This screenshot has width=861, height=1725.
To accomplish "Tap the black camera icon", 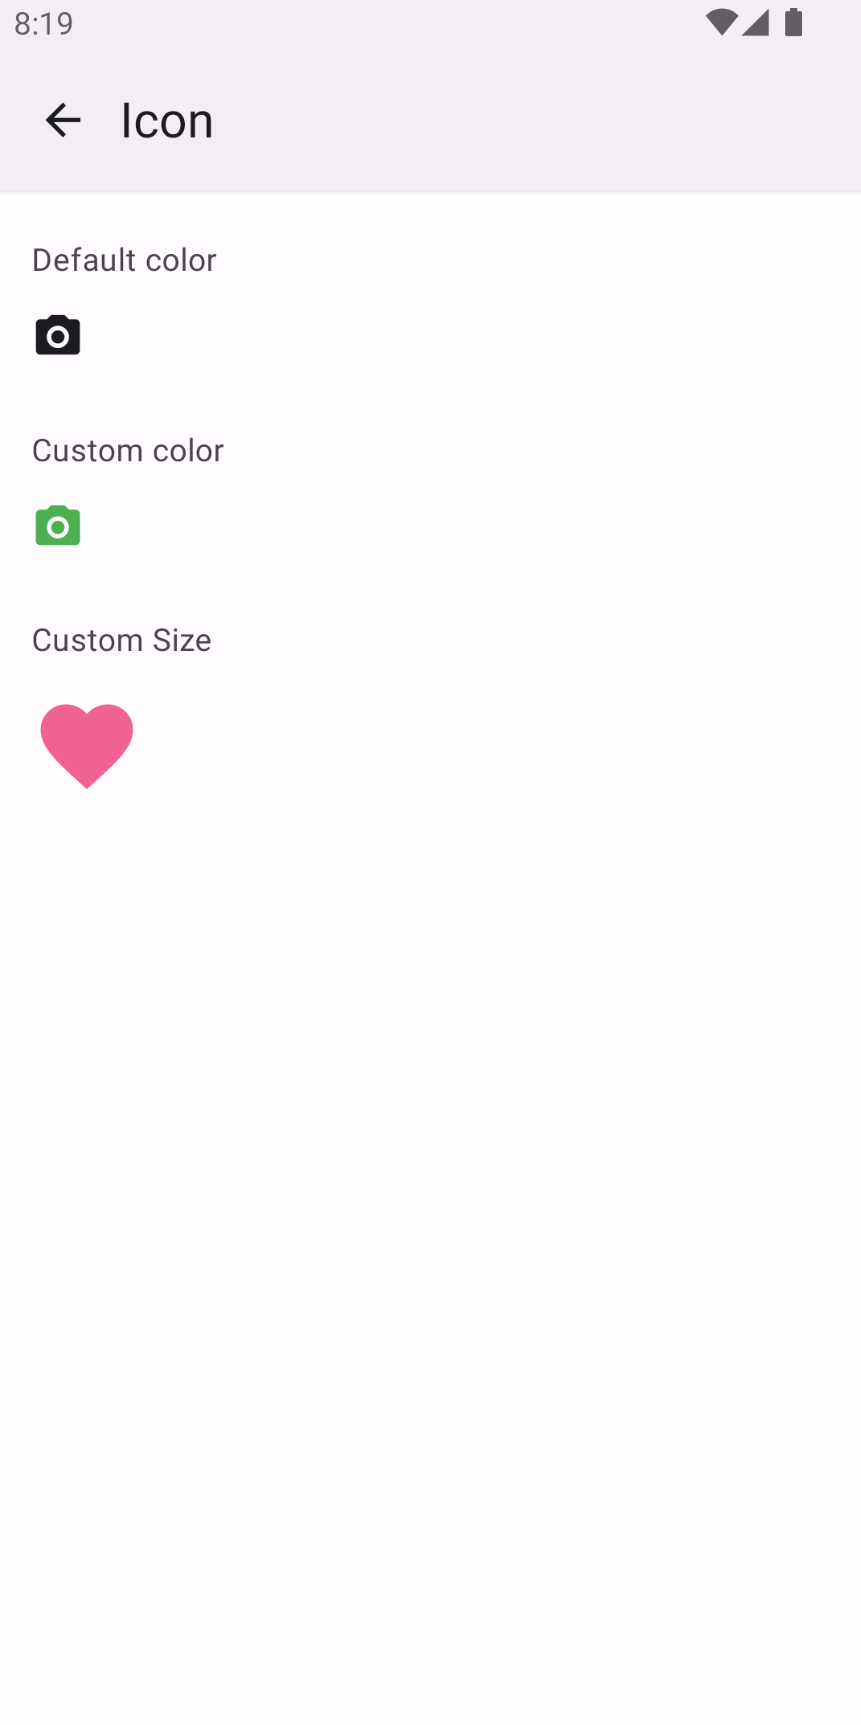I will coord(58,335).
